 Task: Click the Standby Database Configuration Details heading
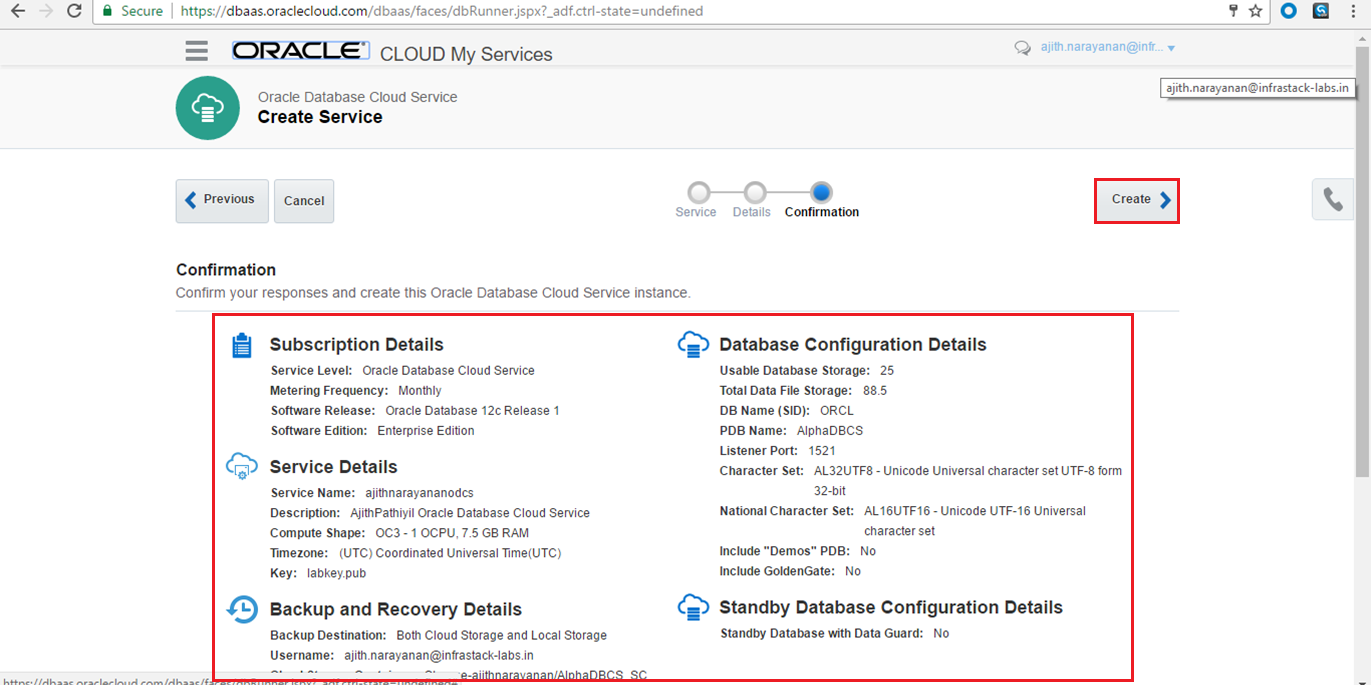pos(891,607)
